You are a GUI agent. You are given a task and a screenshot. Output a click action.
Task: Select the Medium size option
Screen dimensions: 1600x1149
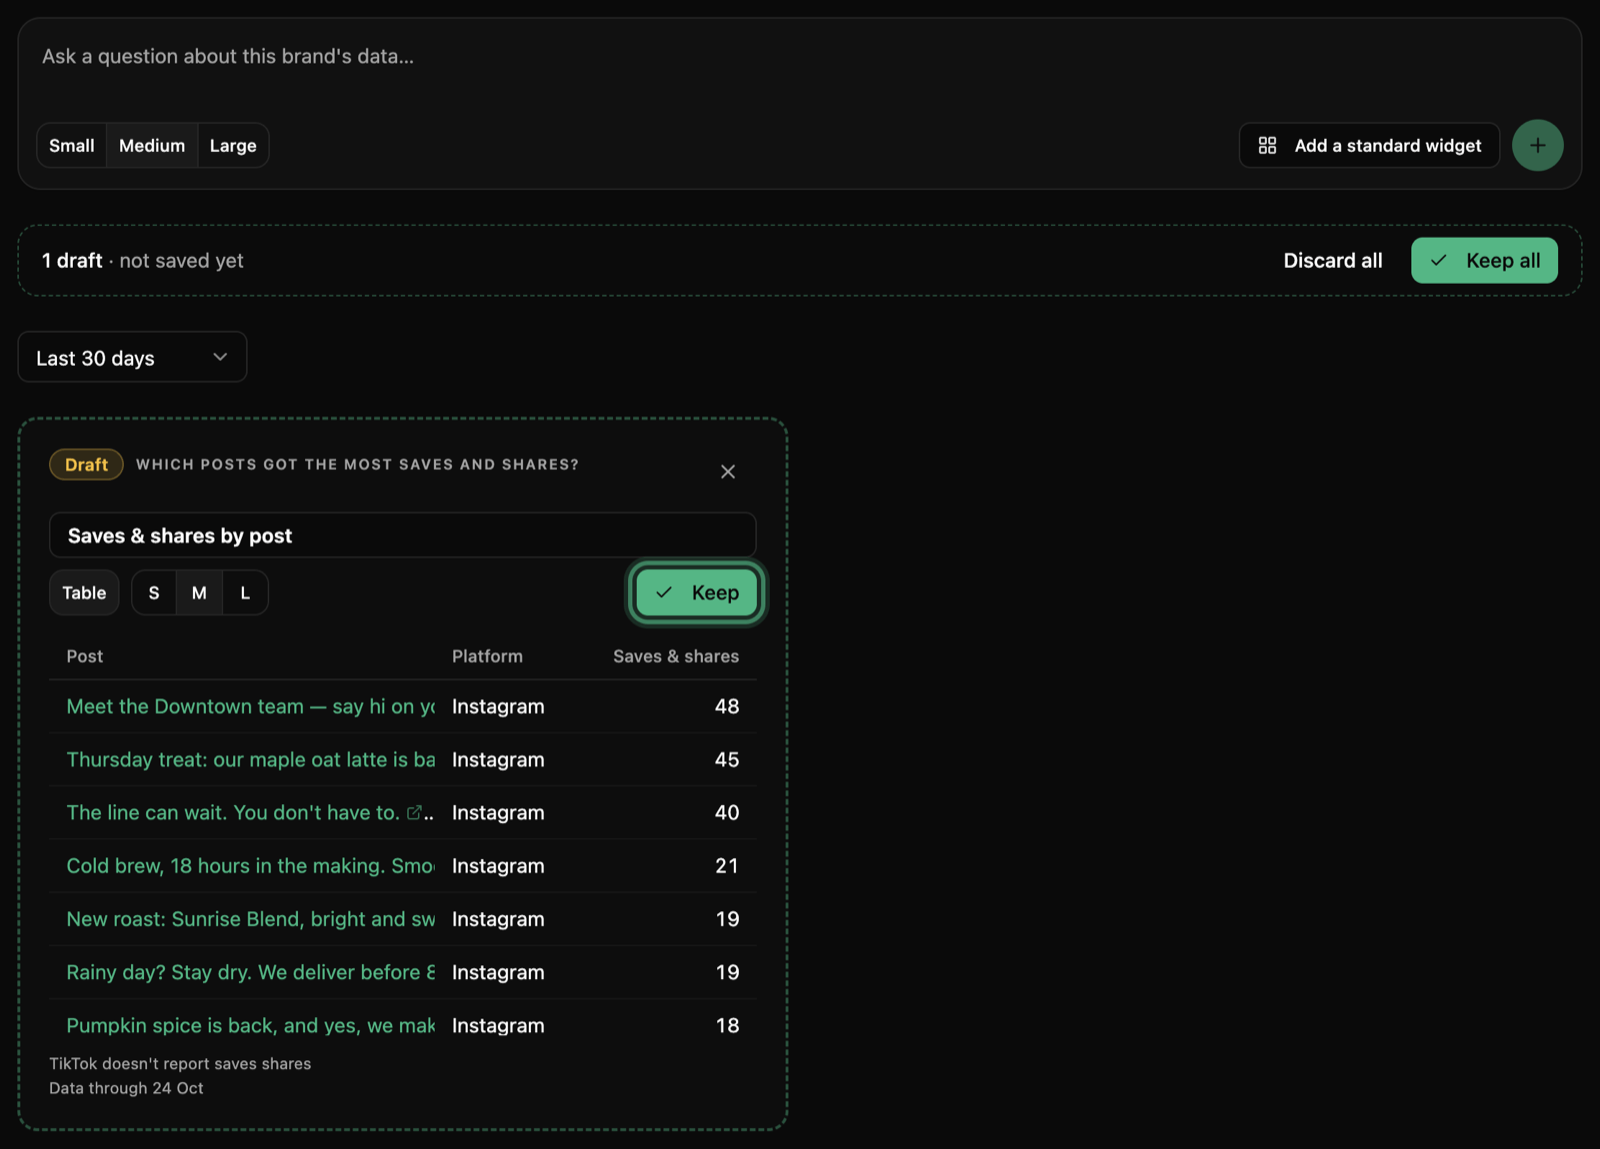152,145
